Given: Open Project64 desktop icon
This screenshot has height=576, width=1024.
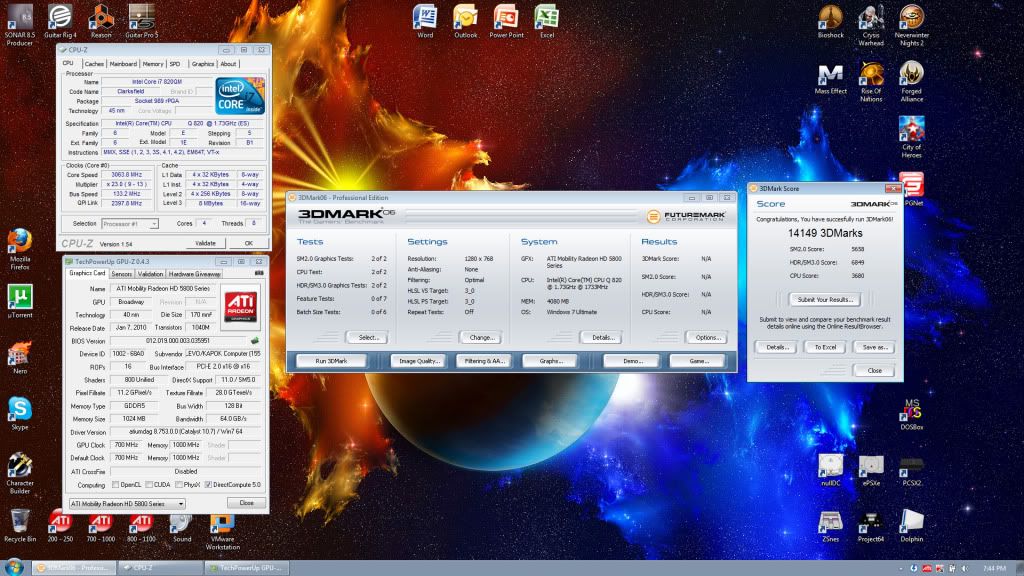Looking at the screenshot, I should 871,526.
